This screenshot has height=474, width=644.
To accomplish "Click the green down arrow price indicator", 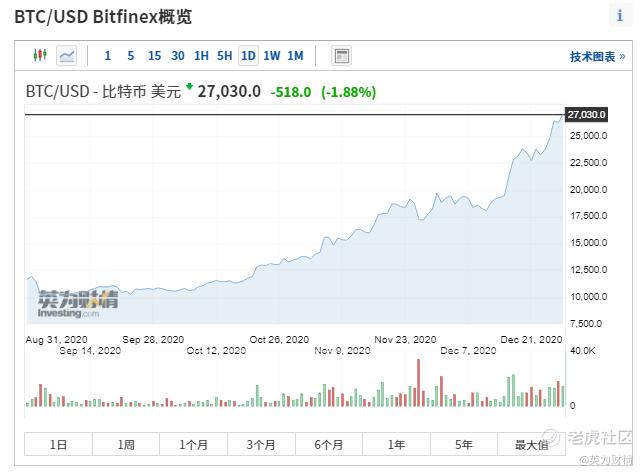I will 189,88.
